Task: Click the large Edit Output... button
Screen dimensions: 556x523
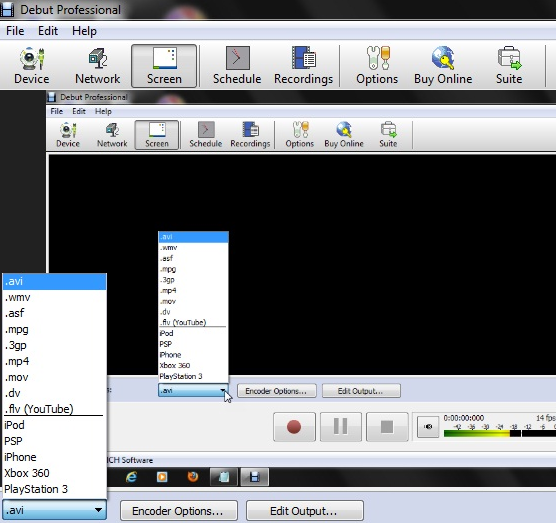Action: click(x=305, y=511)
